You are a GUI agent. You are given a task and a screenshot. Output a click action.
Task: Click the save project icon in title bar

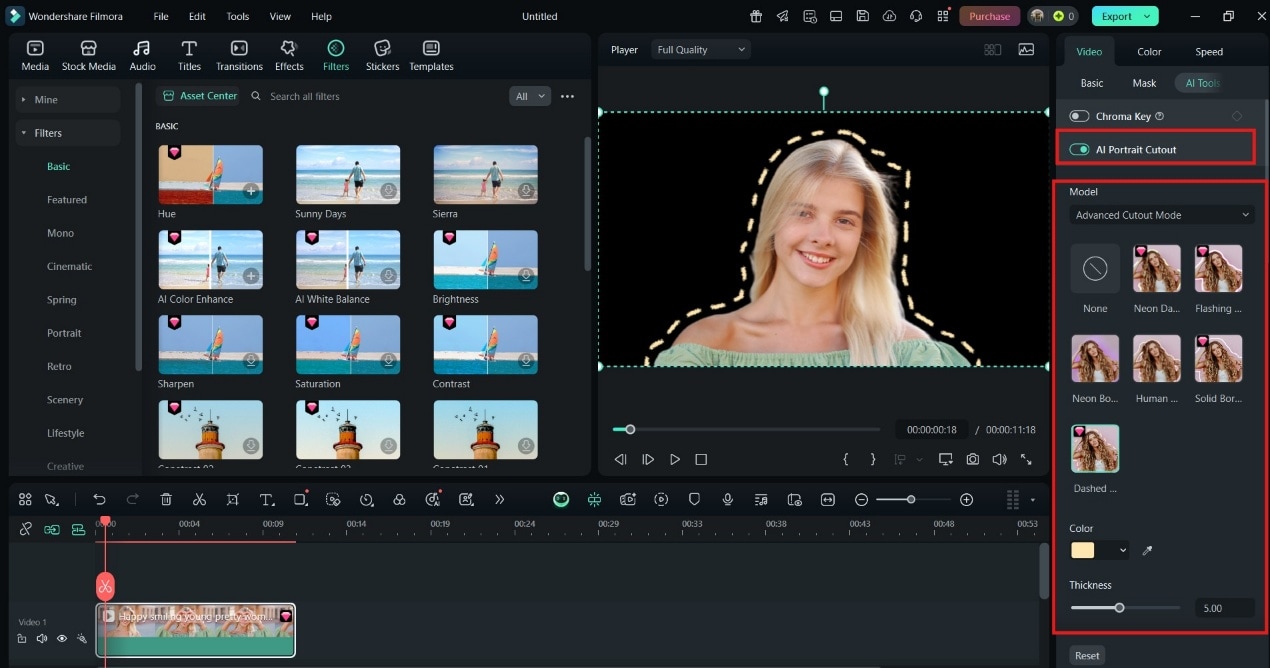[862, 16]
